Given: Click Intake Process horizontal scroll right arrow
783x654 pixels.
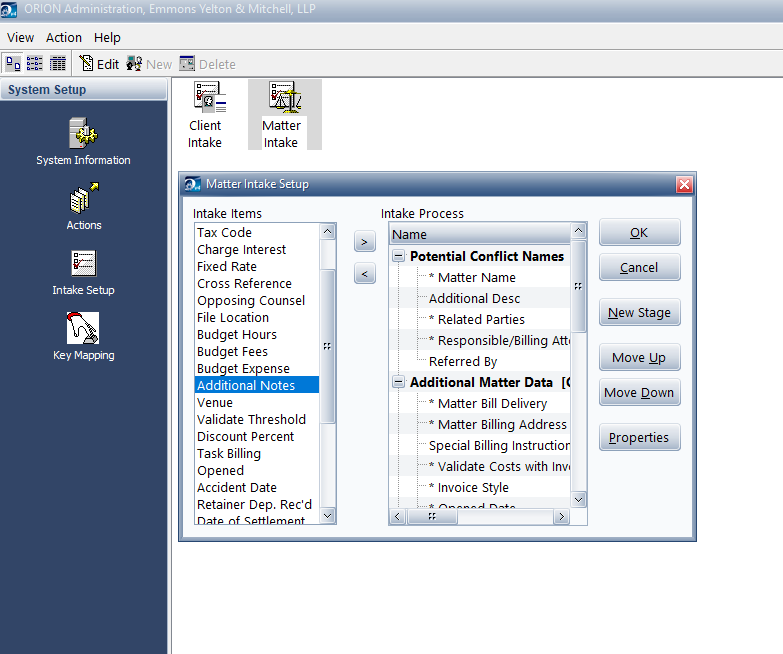Looking at the screenshot, I should (561, 517).
